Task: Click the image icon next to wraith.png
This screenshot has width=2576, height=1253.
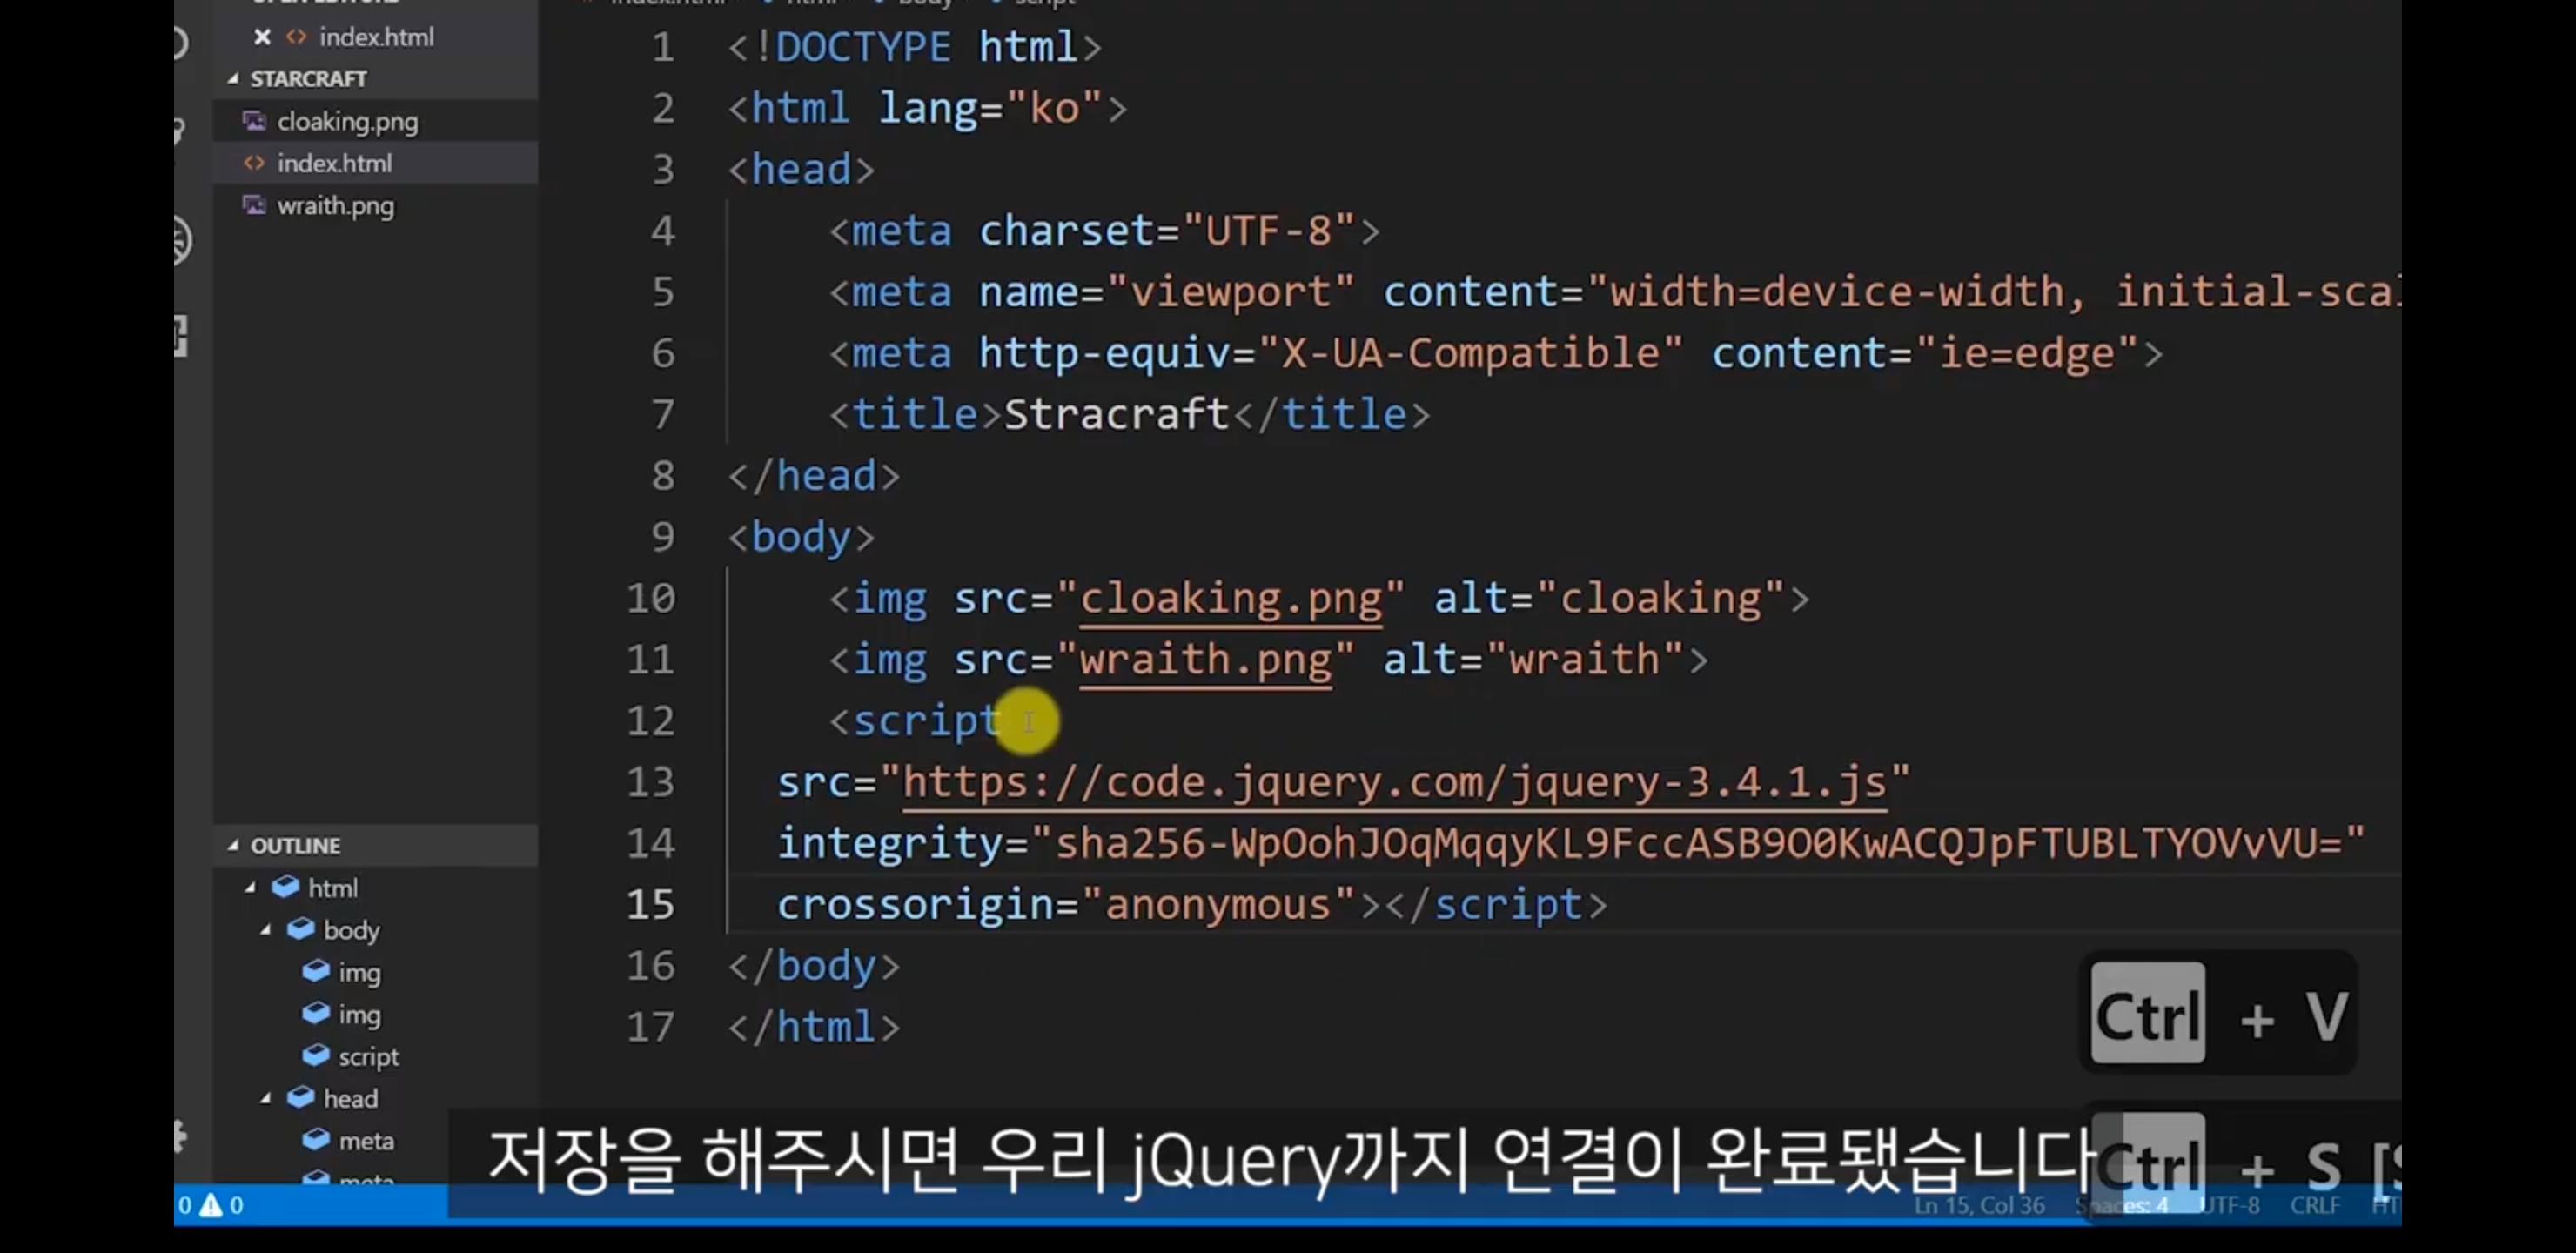Action: 255,205
